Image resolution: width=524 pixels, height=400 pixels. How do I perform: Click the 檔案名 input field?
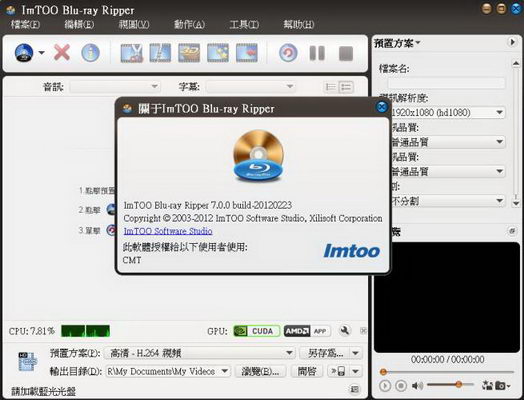[x=446, y=83]
